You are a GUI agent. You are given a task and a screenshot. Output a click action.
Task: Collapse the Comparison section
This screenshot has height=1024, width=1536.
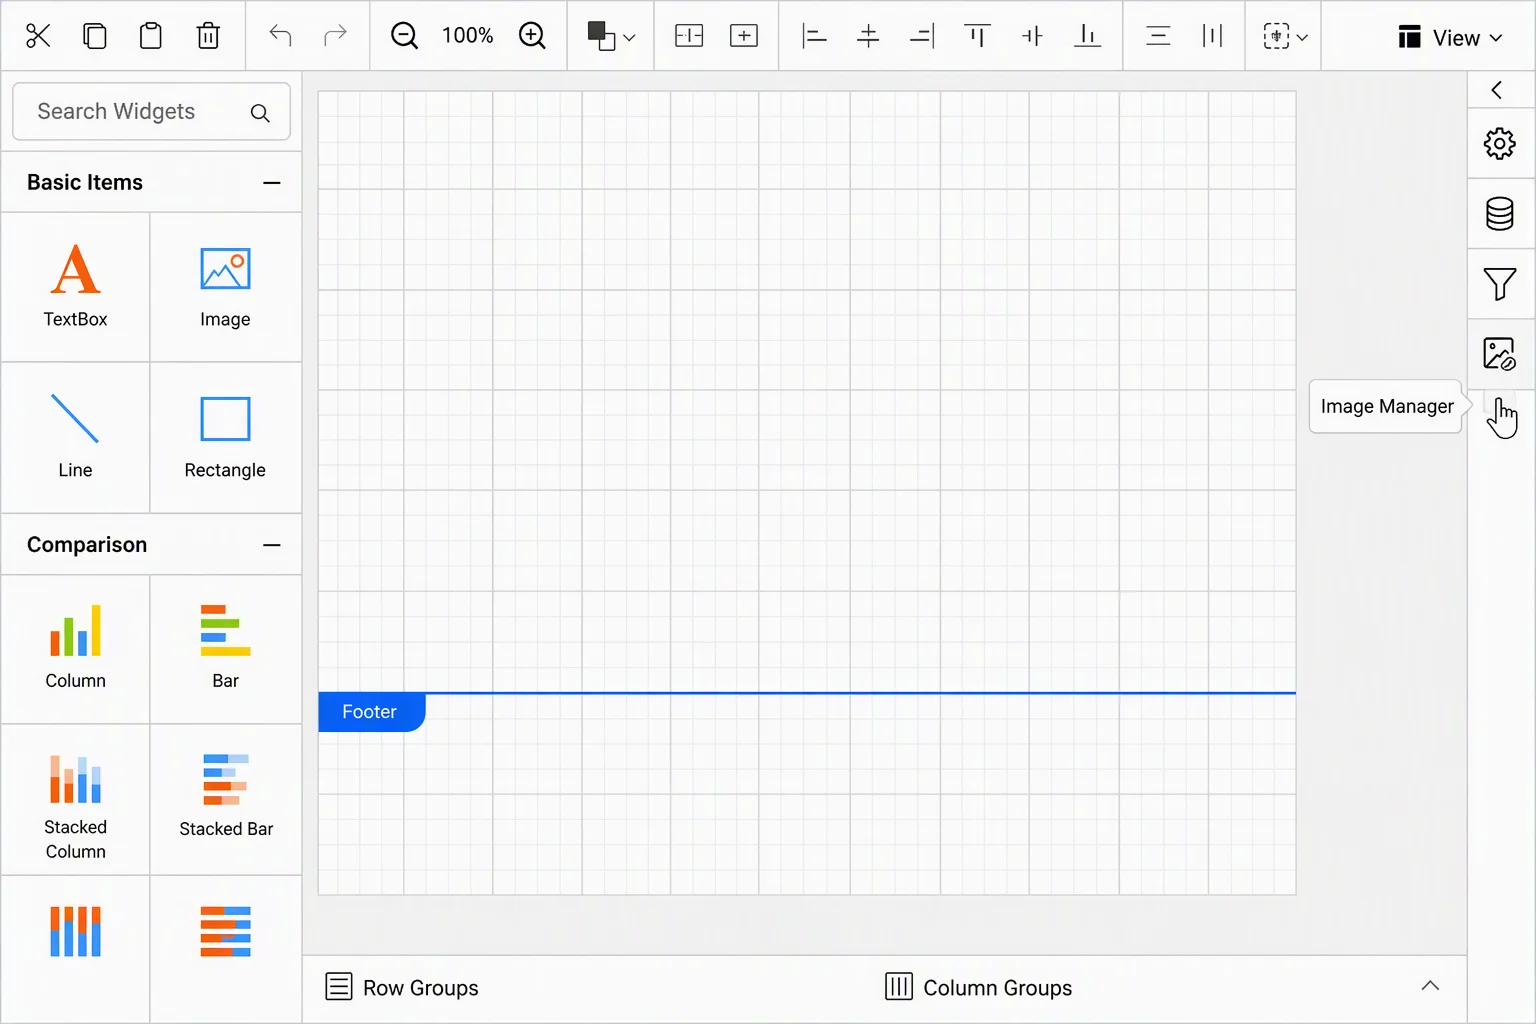[x=271, y=545]
